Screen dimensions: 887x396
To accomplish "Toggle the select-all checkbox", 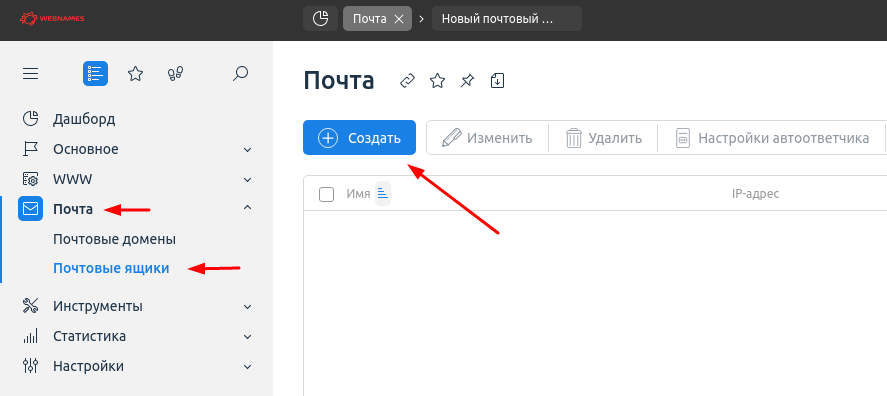I will [326, 195].
